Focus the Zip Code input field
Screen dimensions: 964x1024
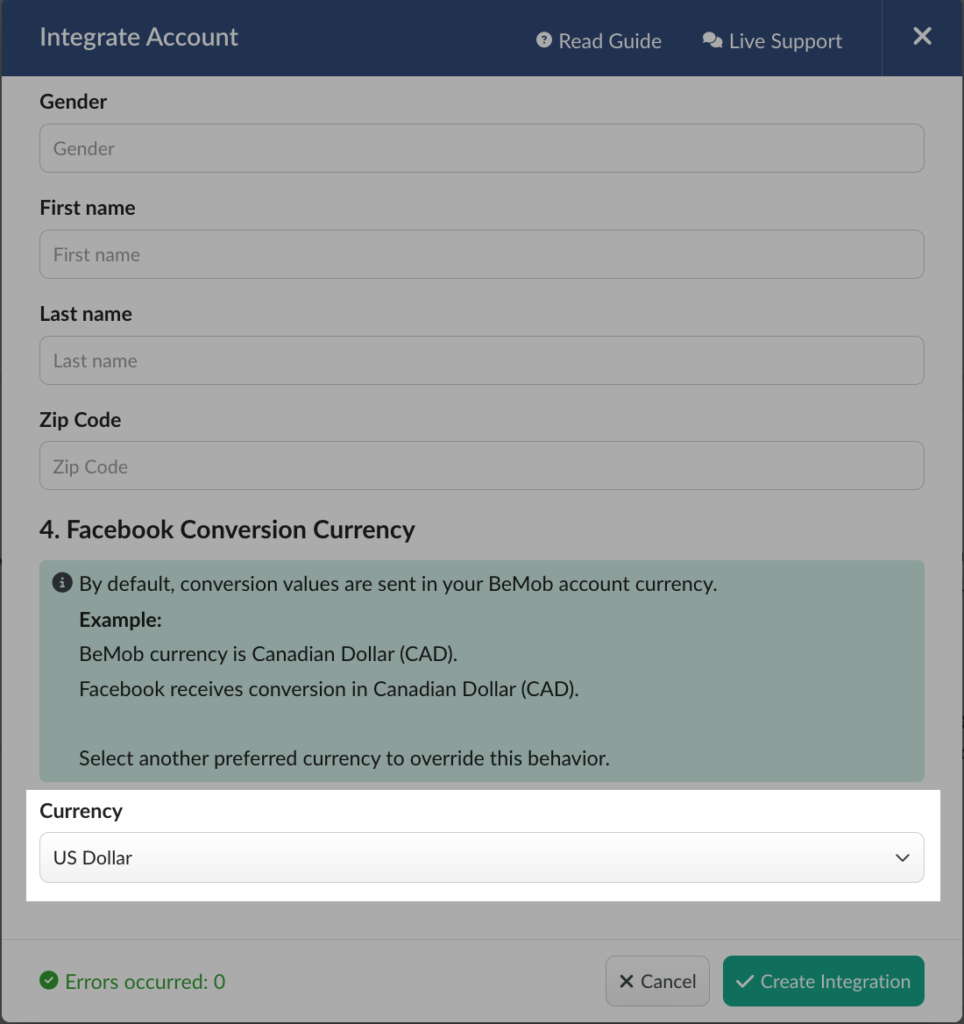481,466
